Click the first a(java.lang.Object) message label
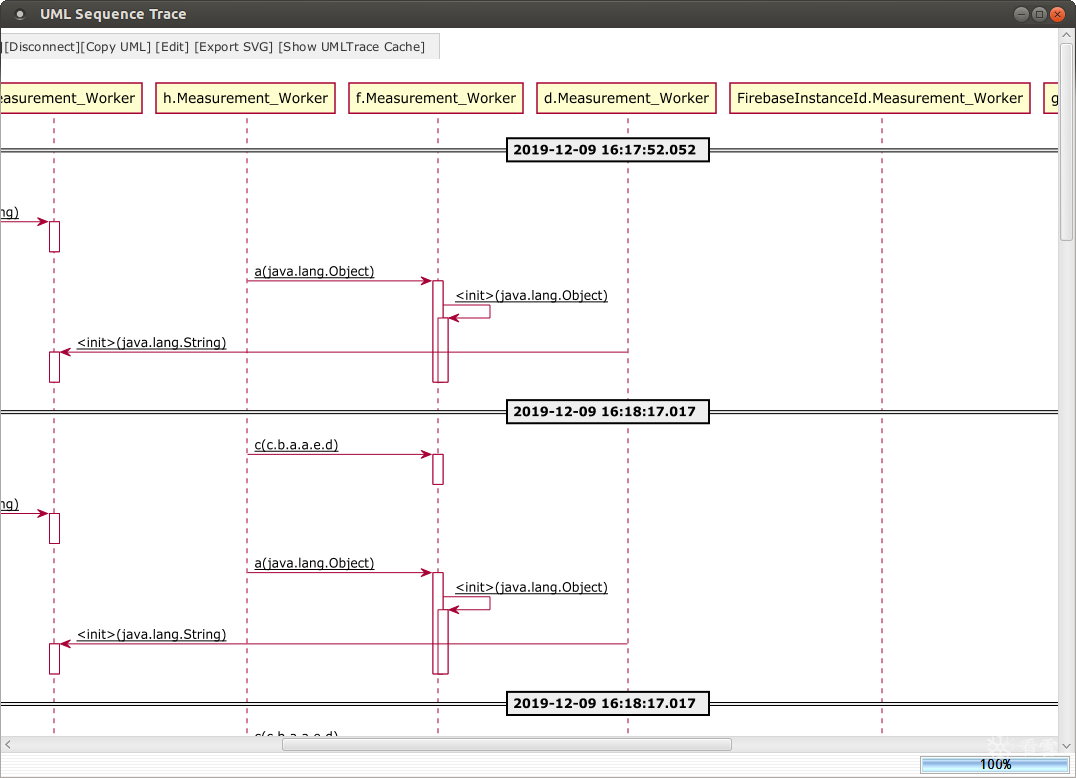Image resolution: width=1076 pixels, height=778 pixels. click(x=314, y=272)
